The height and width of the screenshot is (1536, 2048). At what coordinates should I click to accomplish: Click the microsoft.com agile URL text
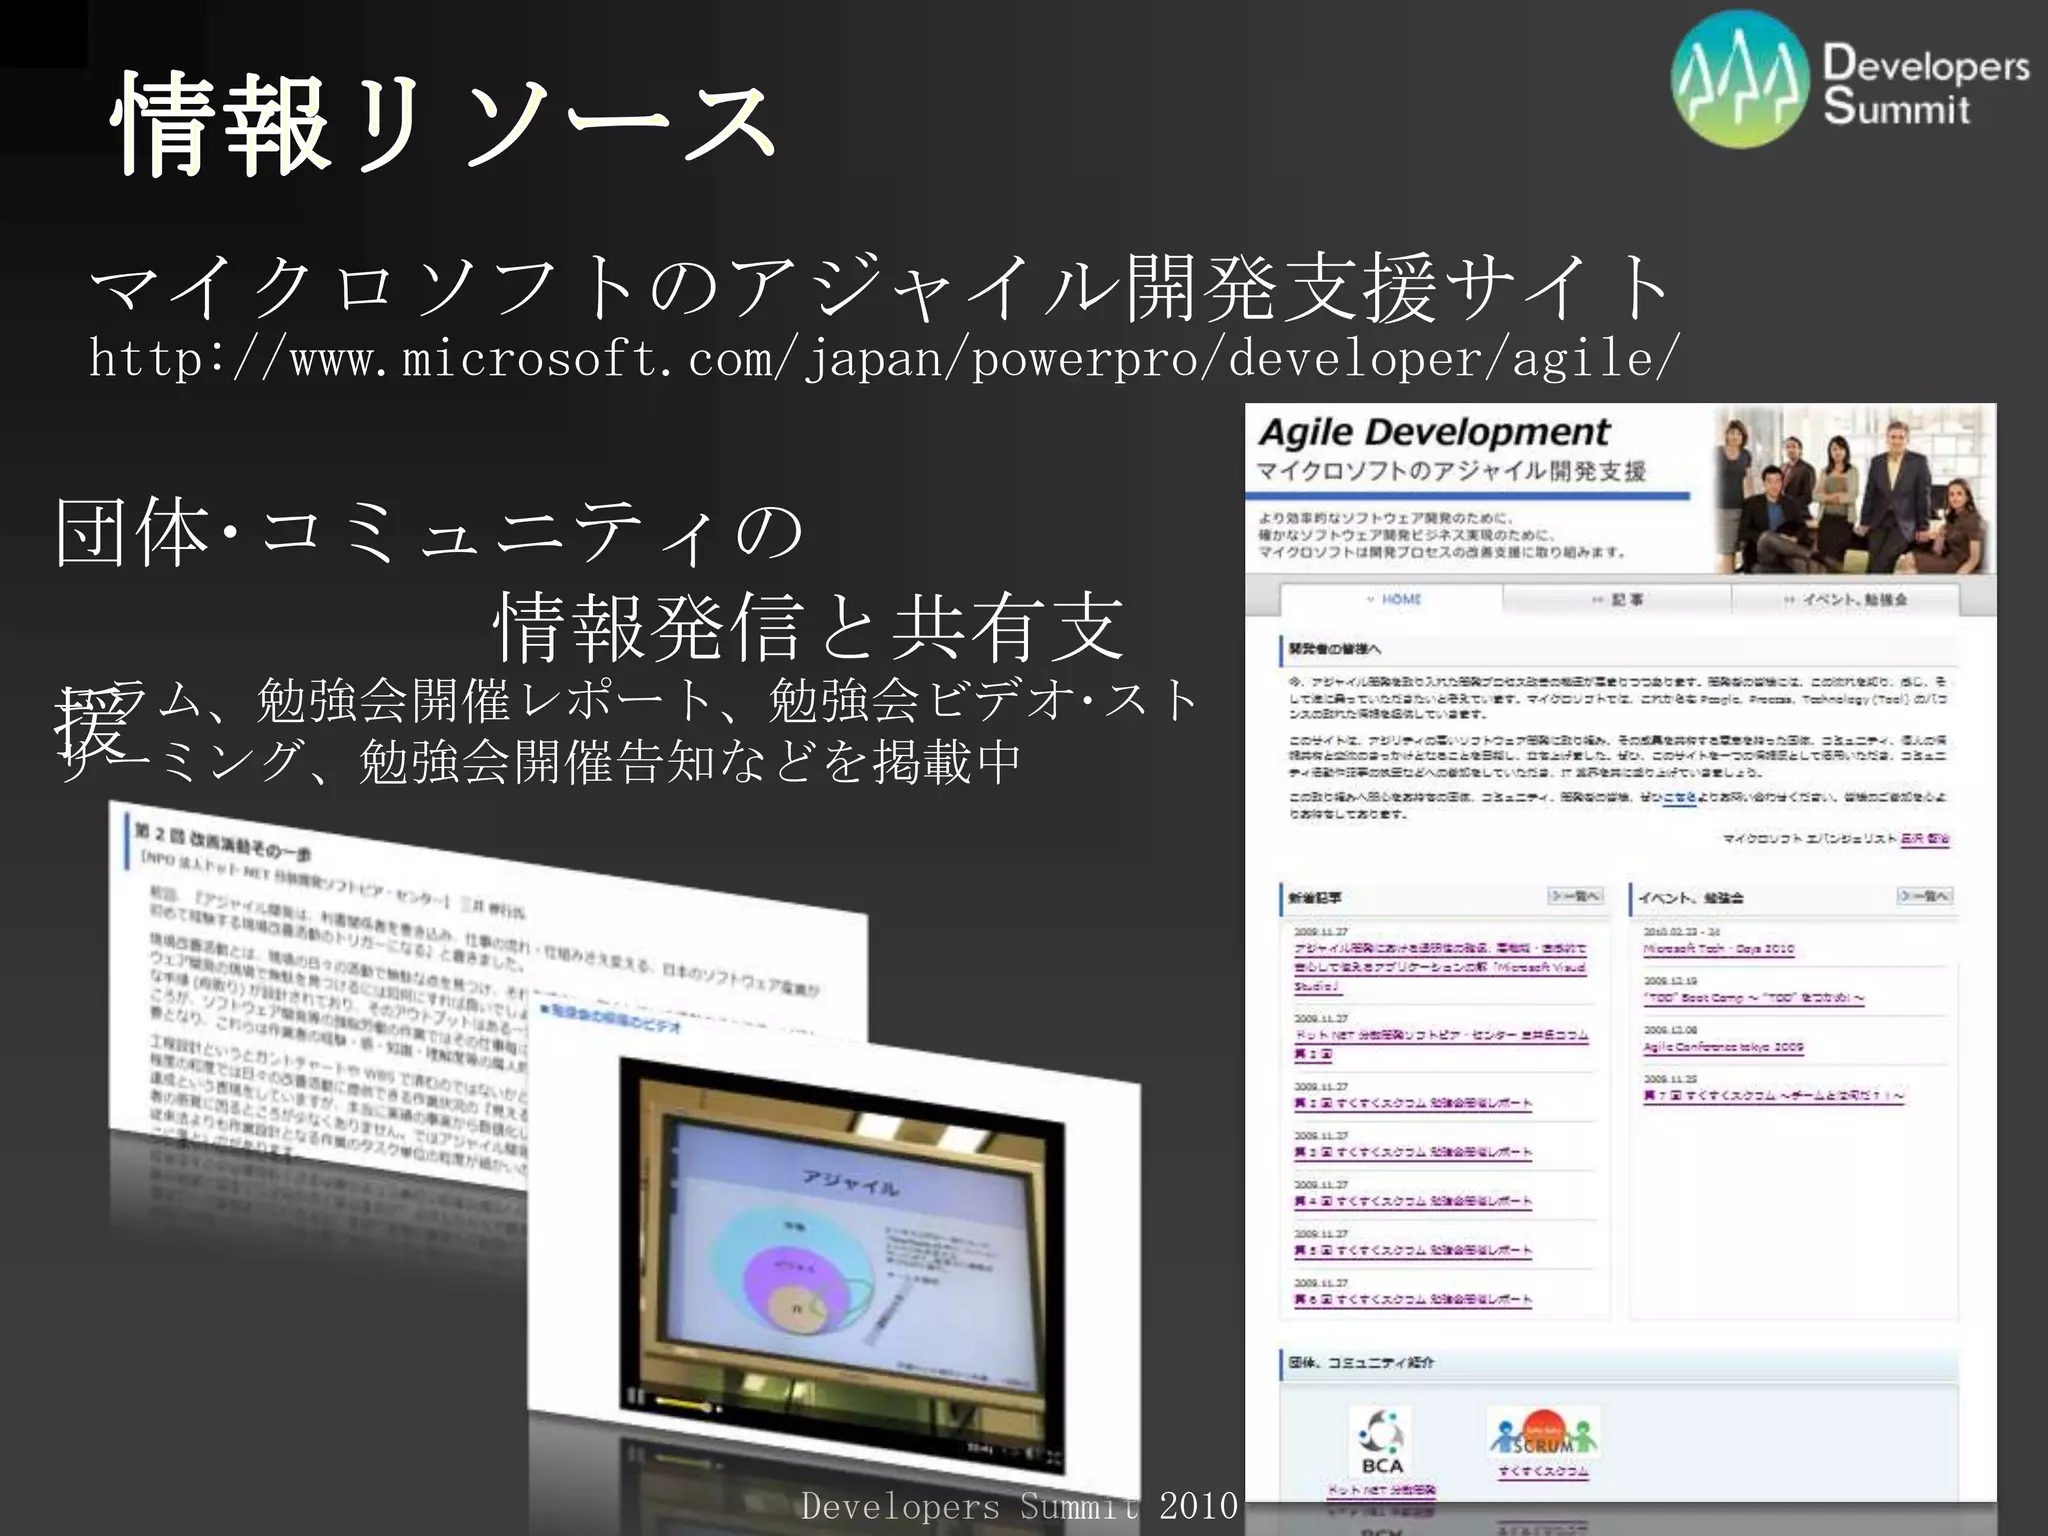(884, 358)
